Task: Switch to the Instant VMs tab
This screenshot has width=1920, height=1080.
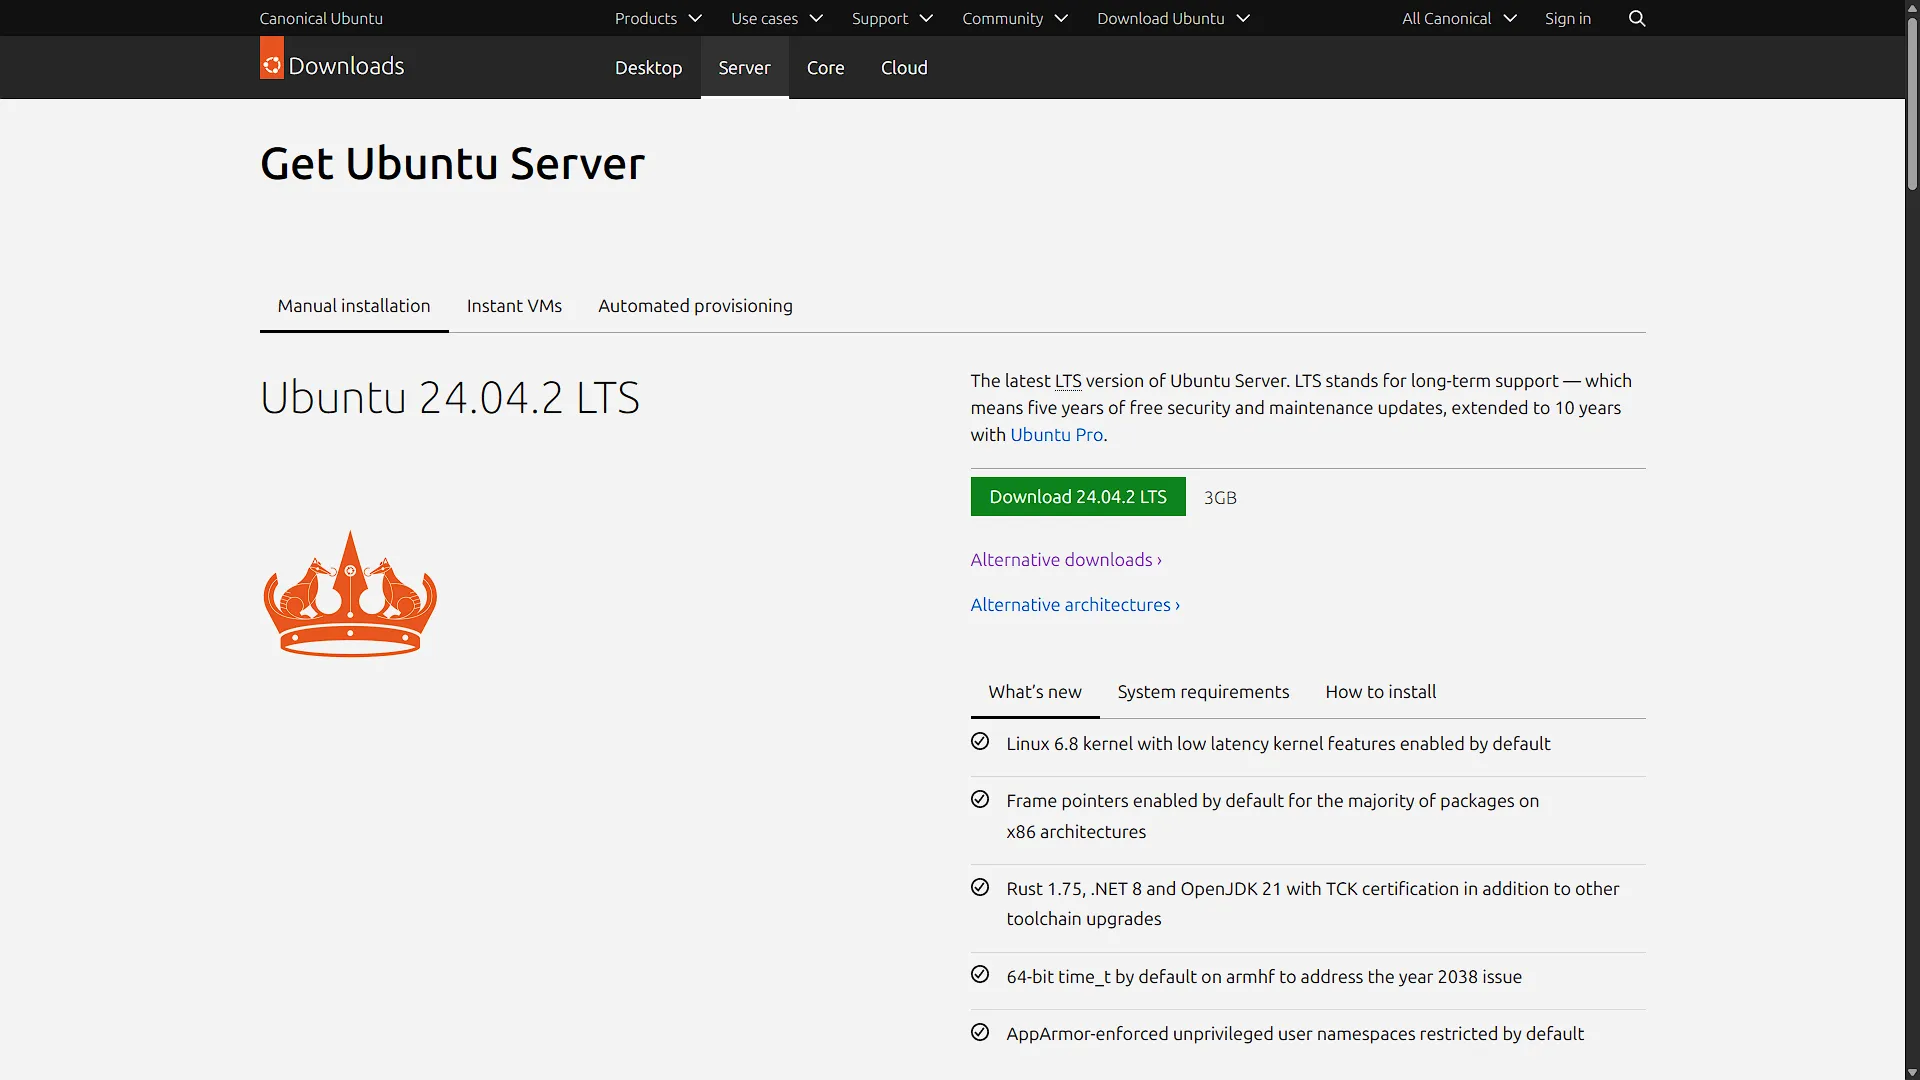Action: (x=514, y=306)
